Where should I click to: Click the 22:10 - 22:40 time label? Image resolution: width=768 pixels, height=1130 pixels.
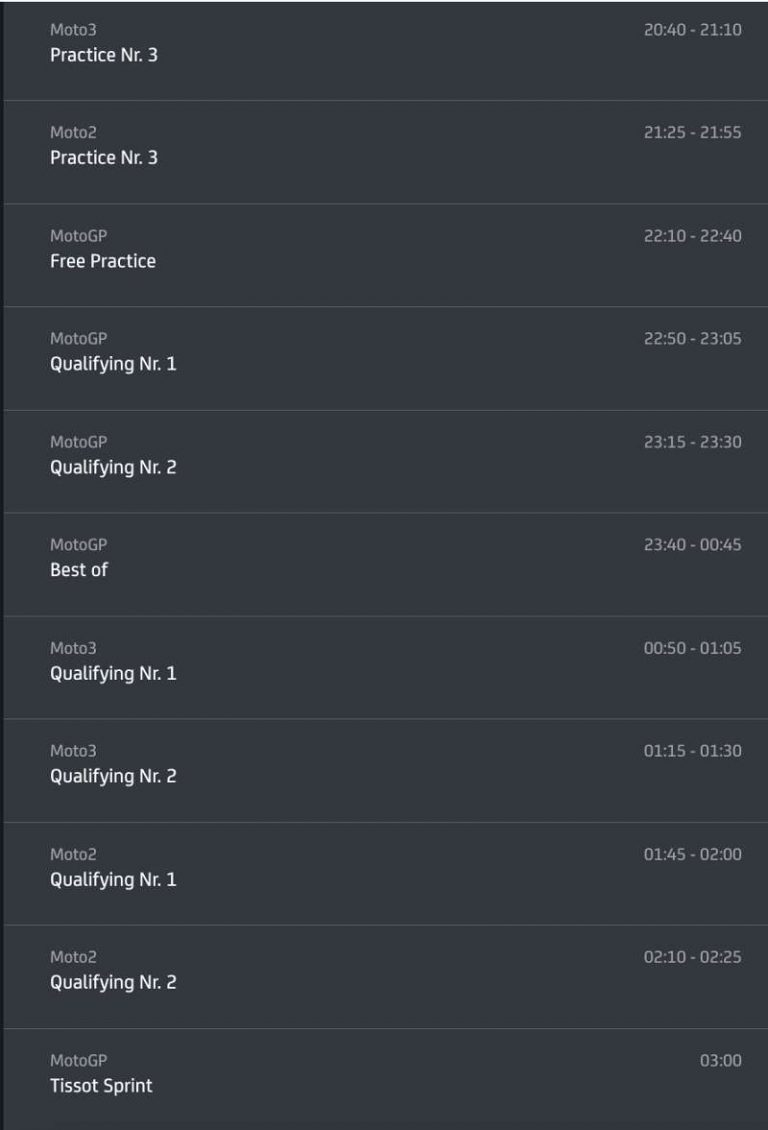pyautogui.click(x=692, y=236)
